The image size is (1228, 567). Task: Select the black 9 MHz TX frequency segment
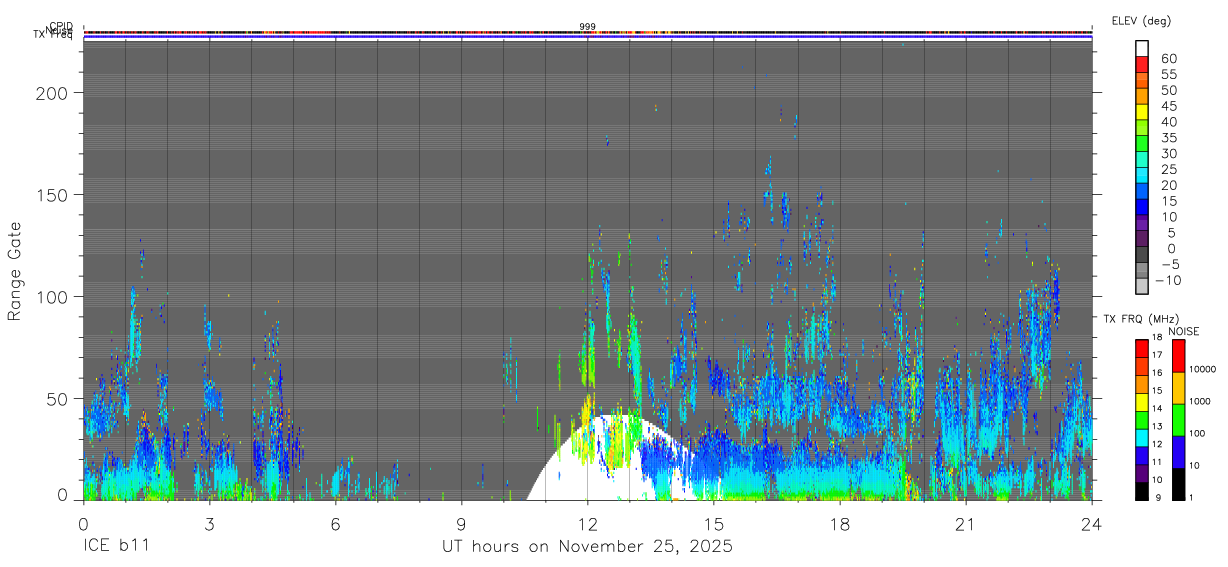pyautogui.click(x=1141, y=490)
